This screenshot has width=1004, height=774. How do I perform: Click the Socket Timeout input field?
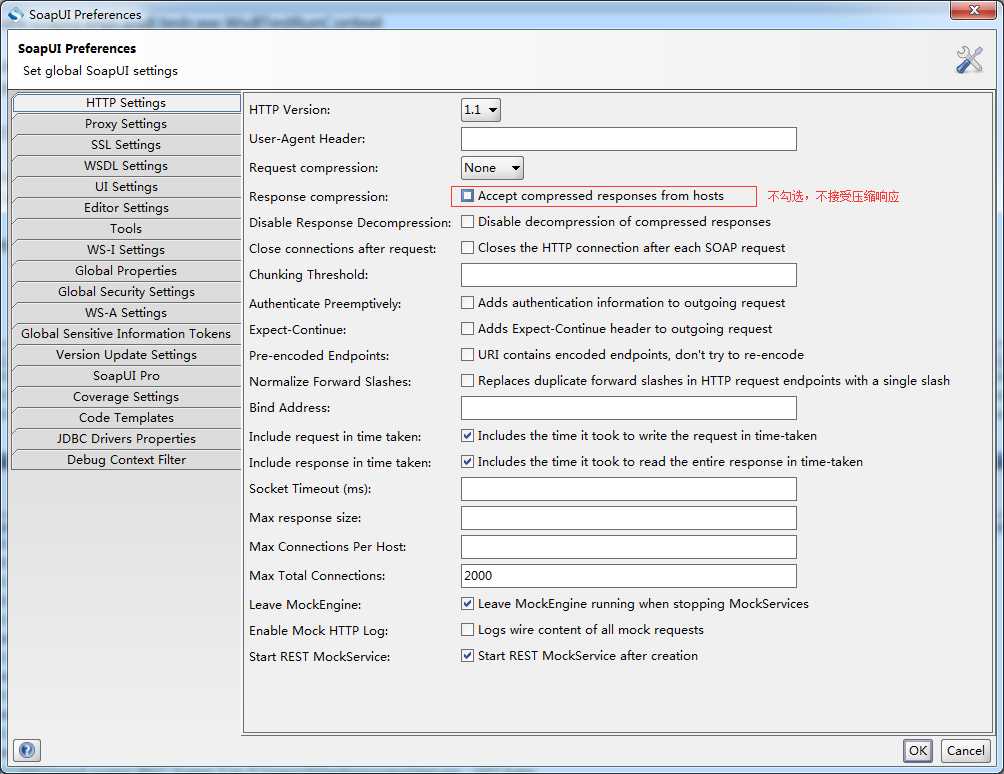point(629,488)
